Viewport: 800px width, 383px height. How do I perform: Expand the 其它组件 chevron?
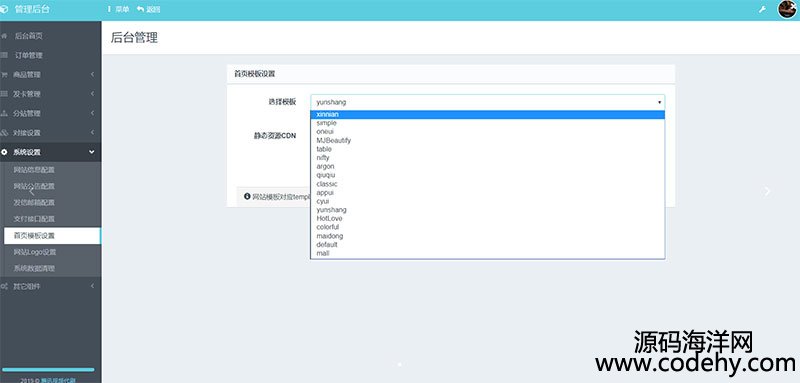point(92,286)
